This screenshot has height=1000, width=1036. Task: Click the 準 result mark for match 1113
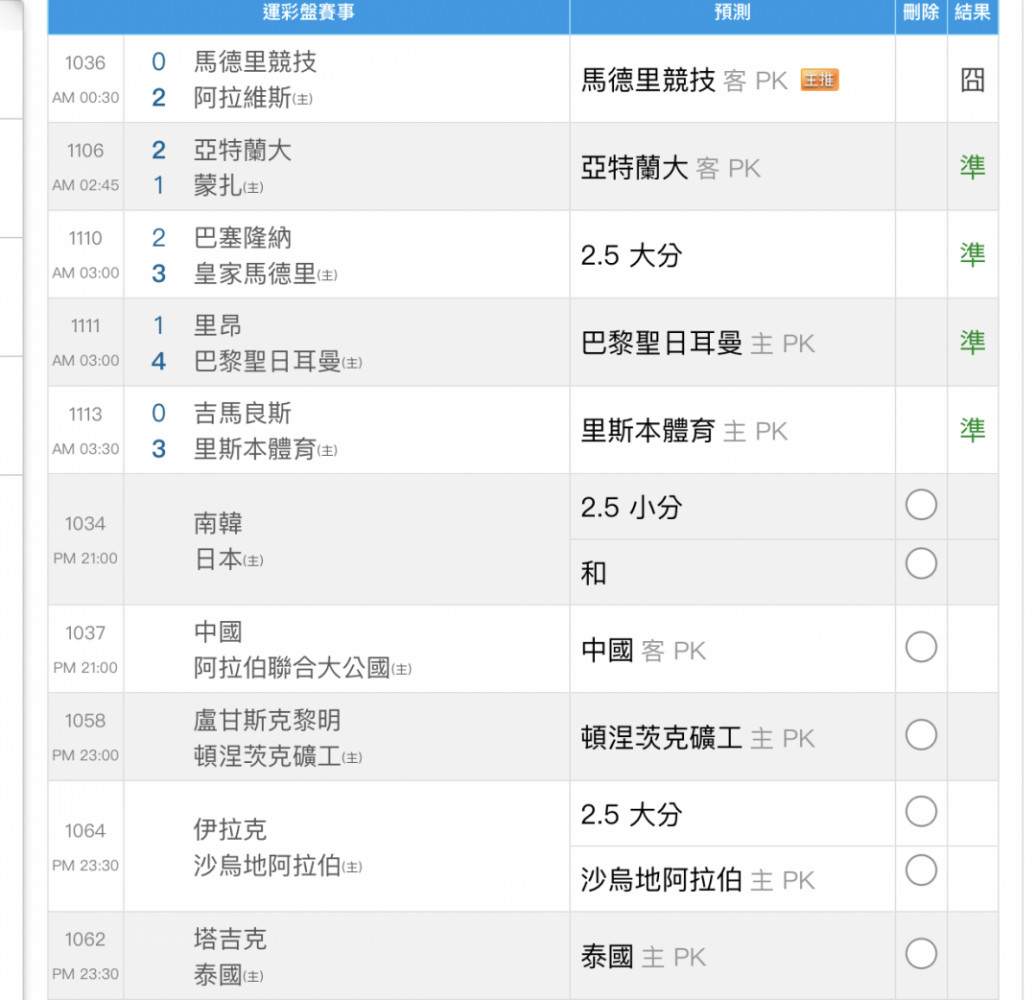(973, 431)
